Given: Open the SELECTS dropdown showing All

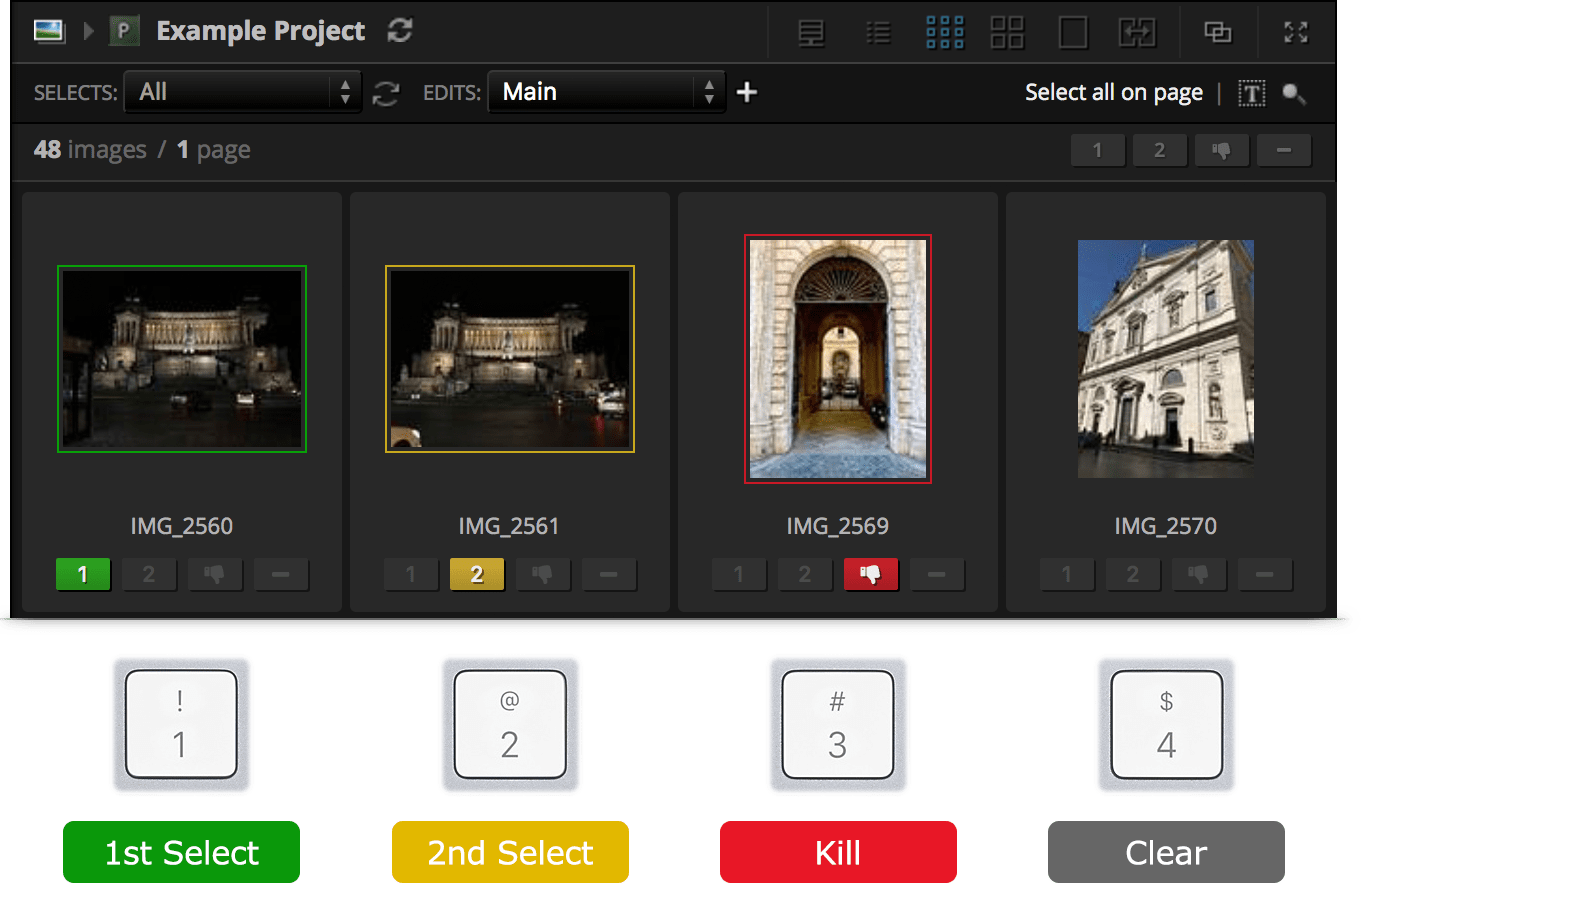Looking at the screenshot, I should 242,92.
